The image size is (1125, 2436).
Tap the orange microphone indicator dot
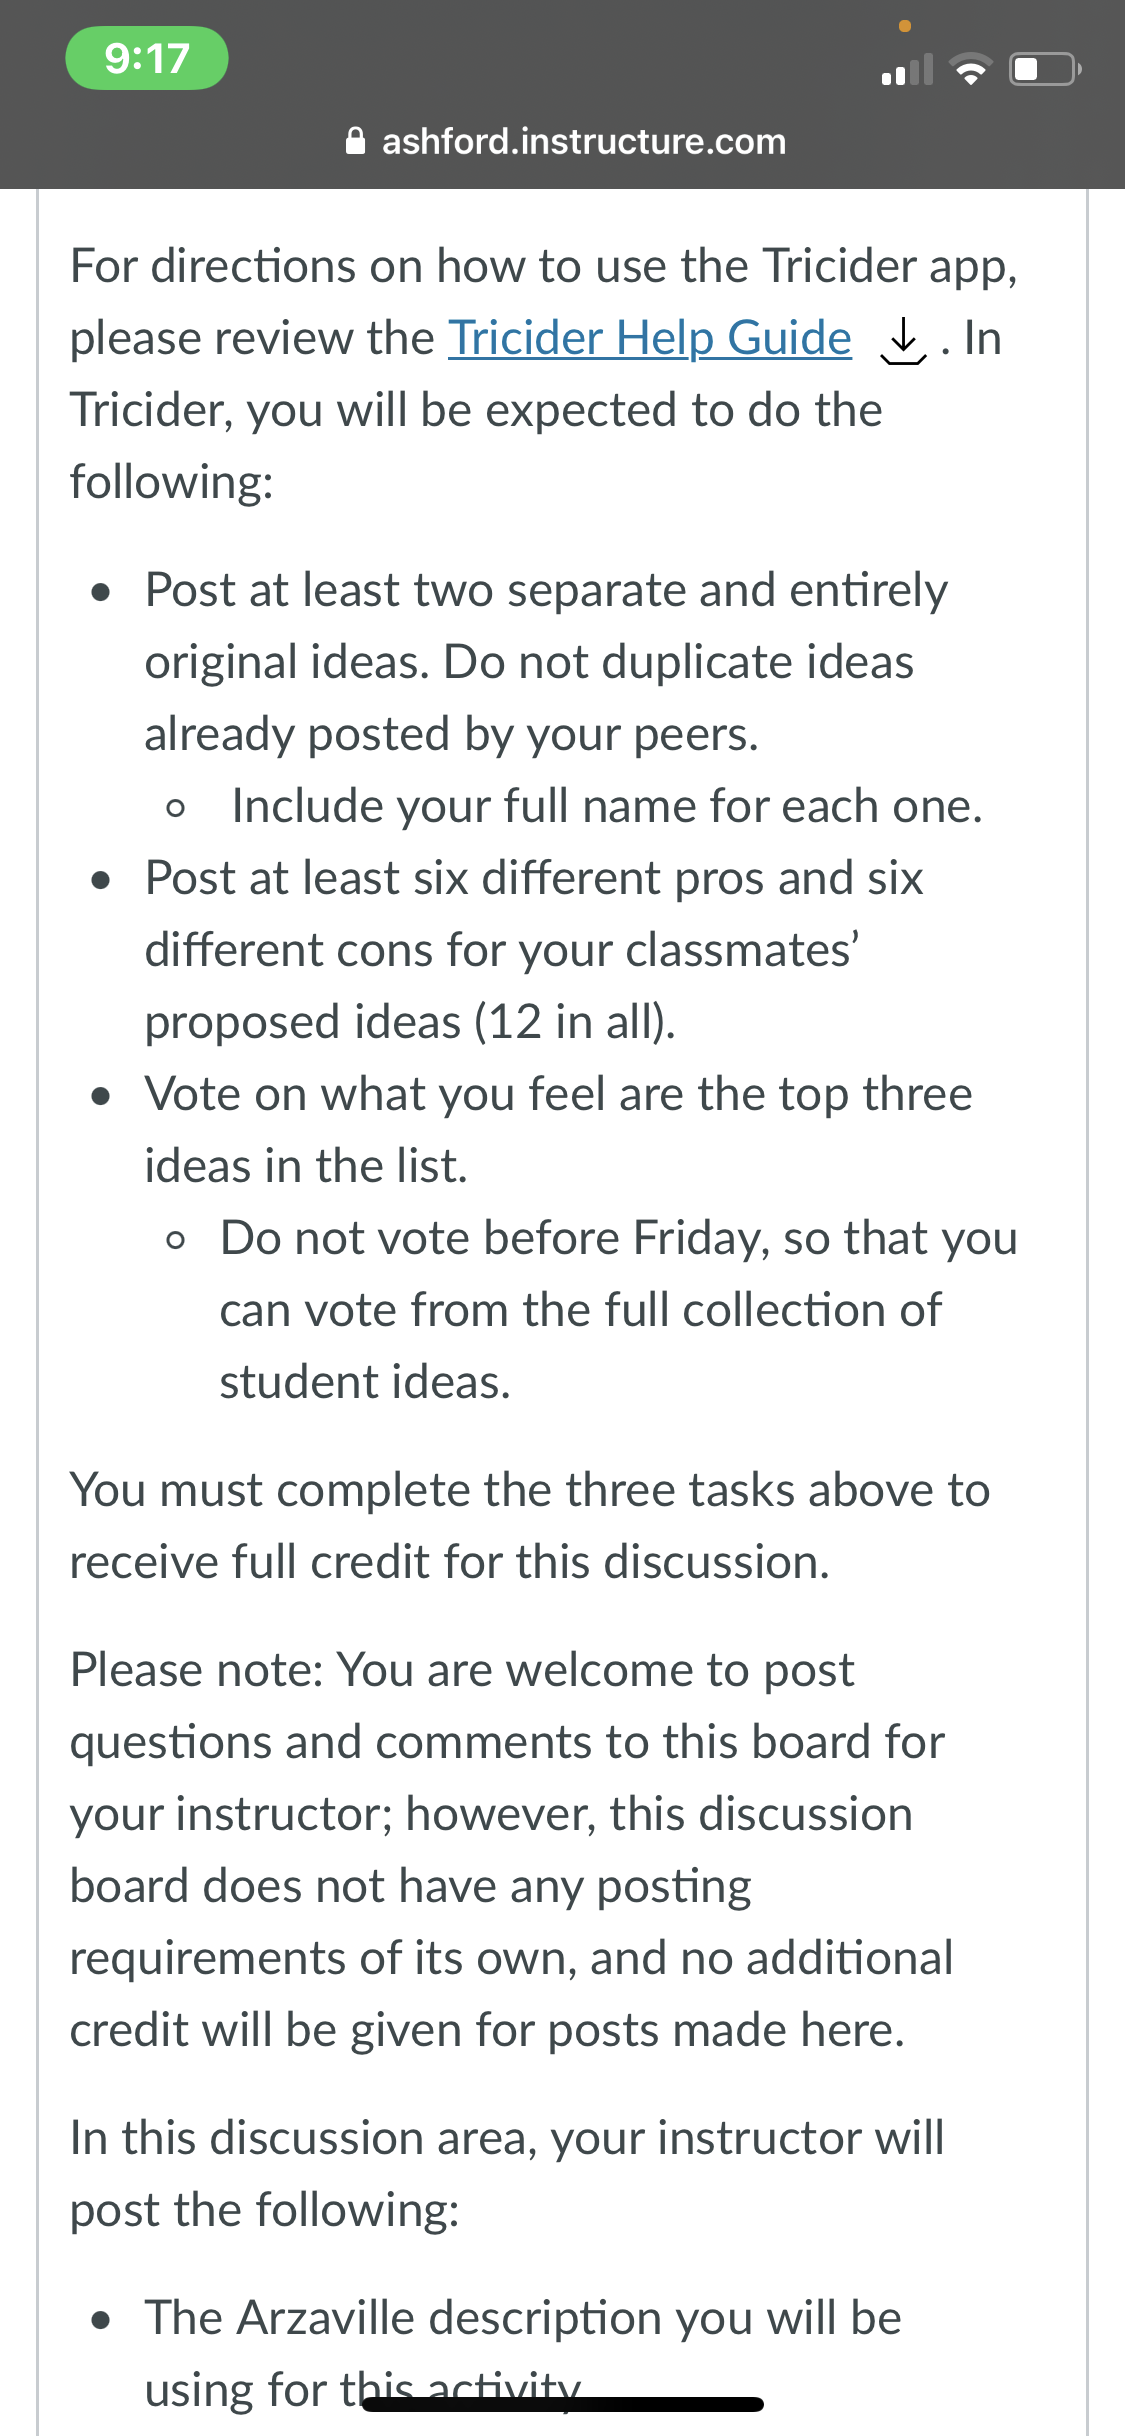[x=905, y=26]
